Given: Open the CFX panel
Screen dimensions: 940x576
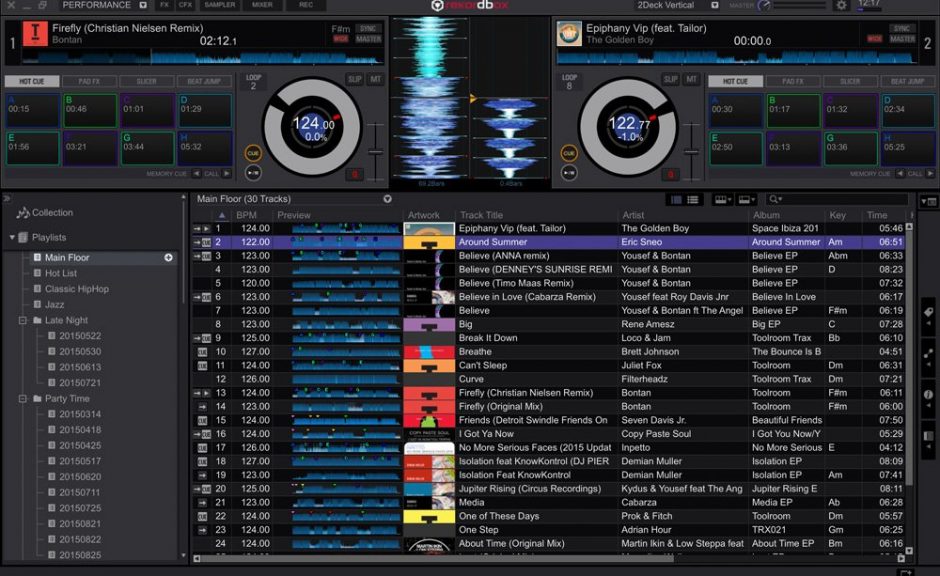Looking at the screenshot, I should pyautogui.click(x=187, y=5).
